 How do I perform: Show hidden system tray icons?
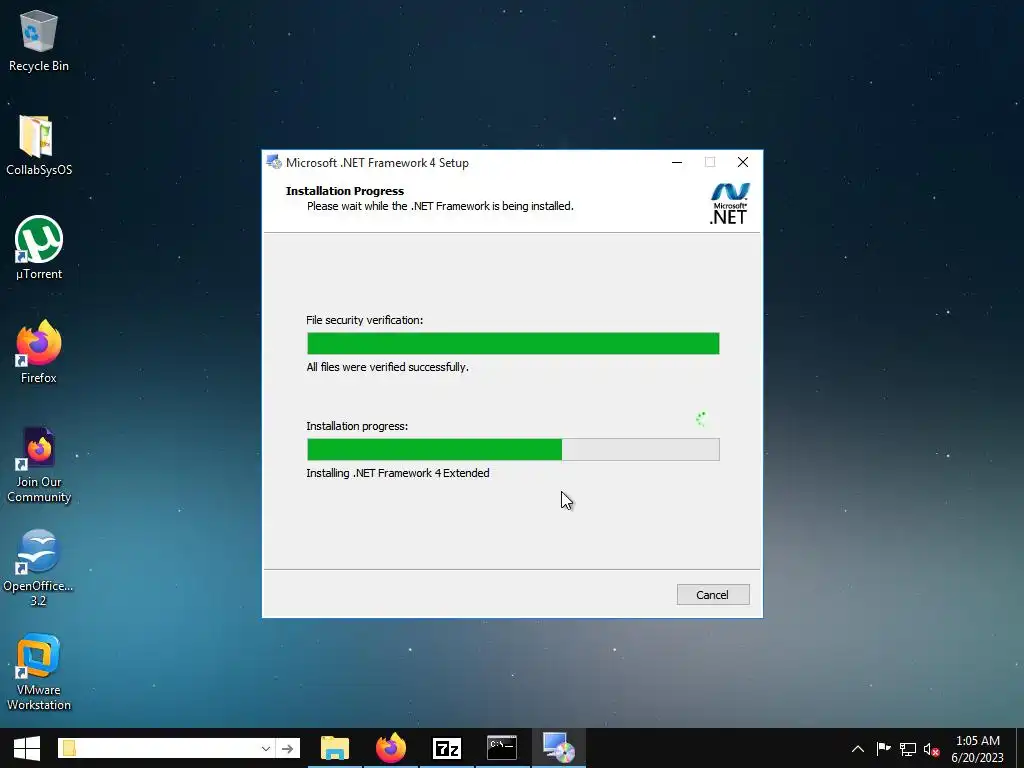pos(858,748)
